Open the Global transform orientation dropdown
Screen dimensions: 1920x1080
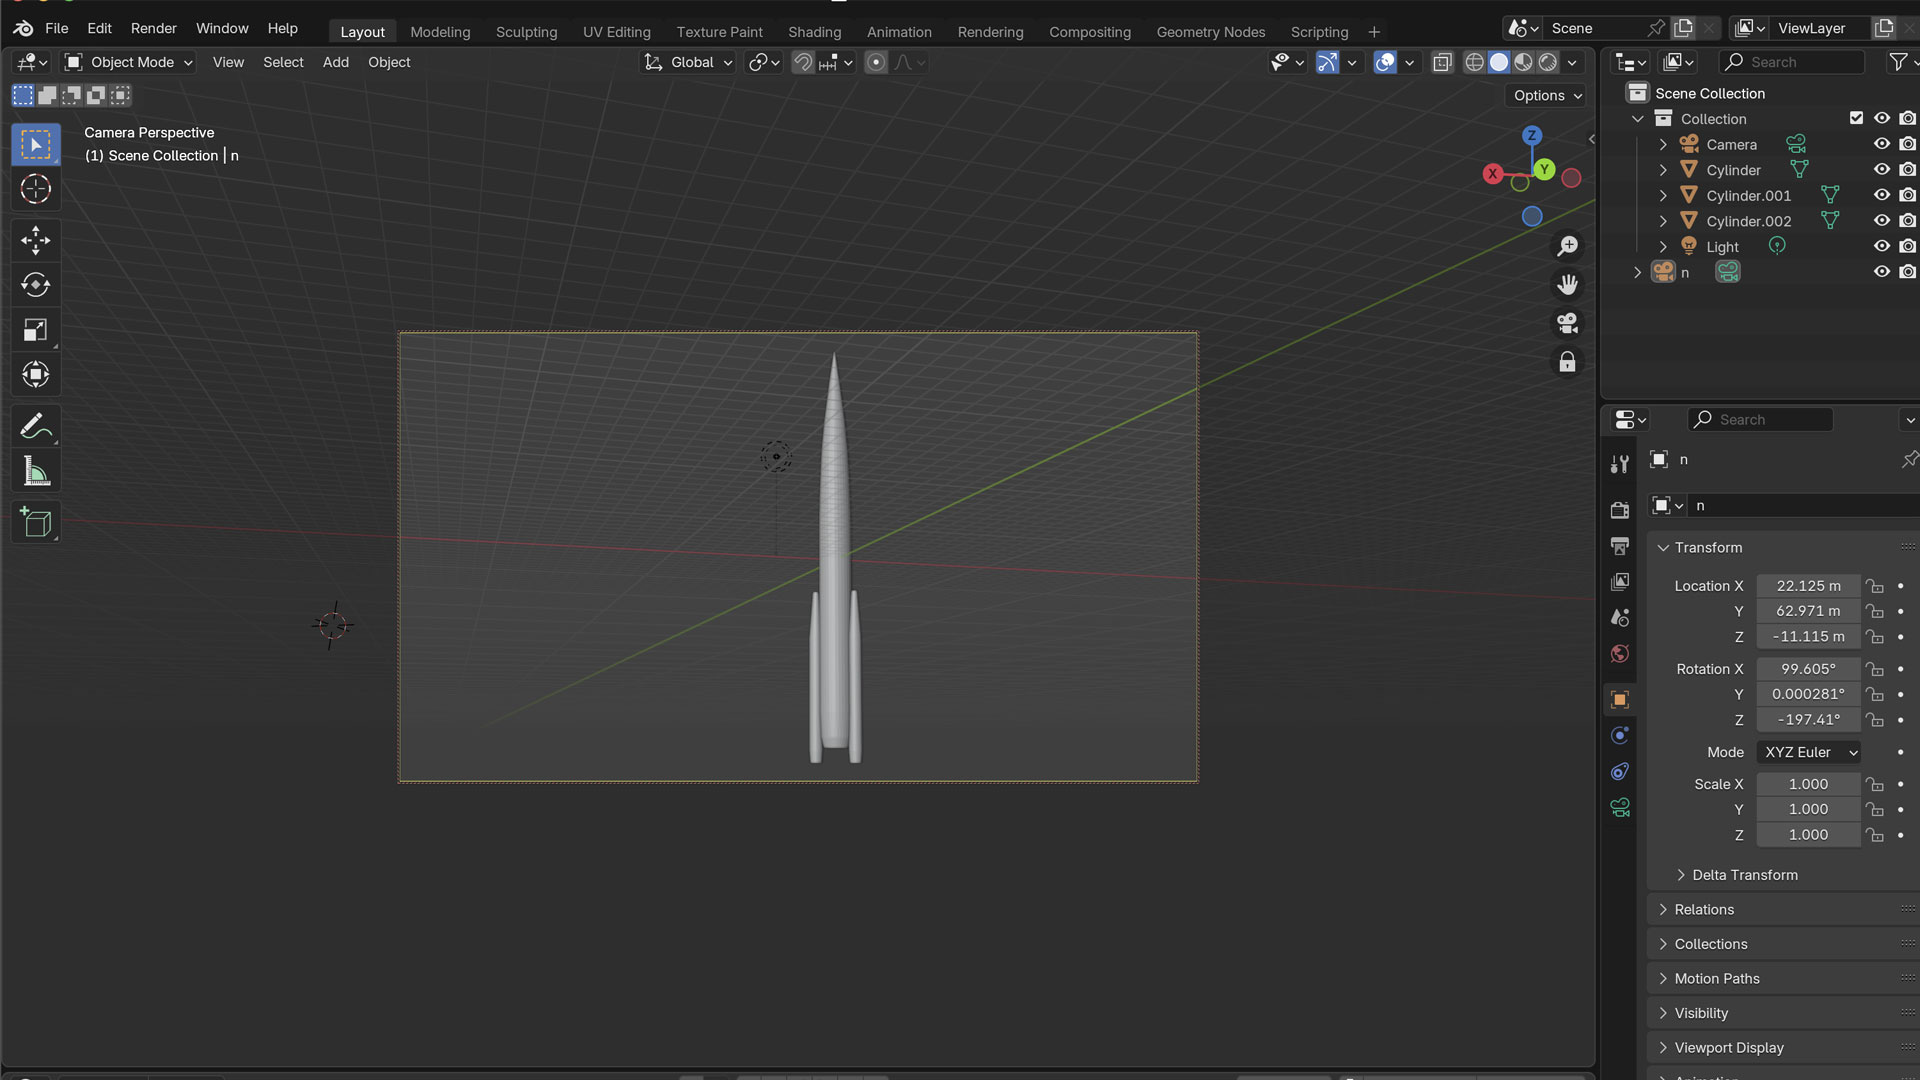pyautogui.click(x=688, y=62)
